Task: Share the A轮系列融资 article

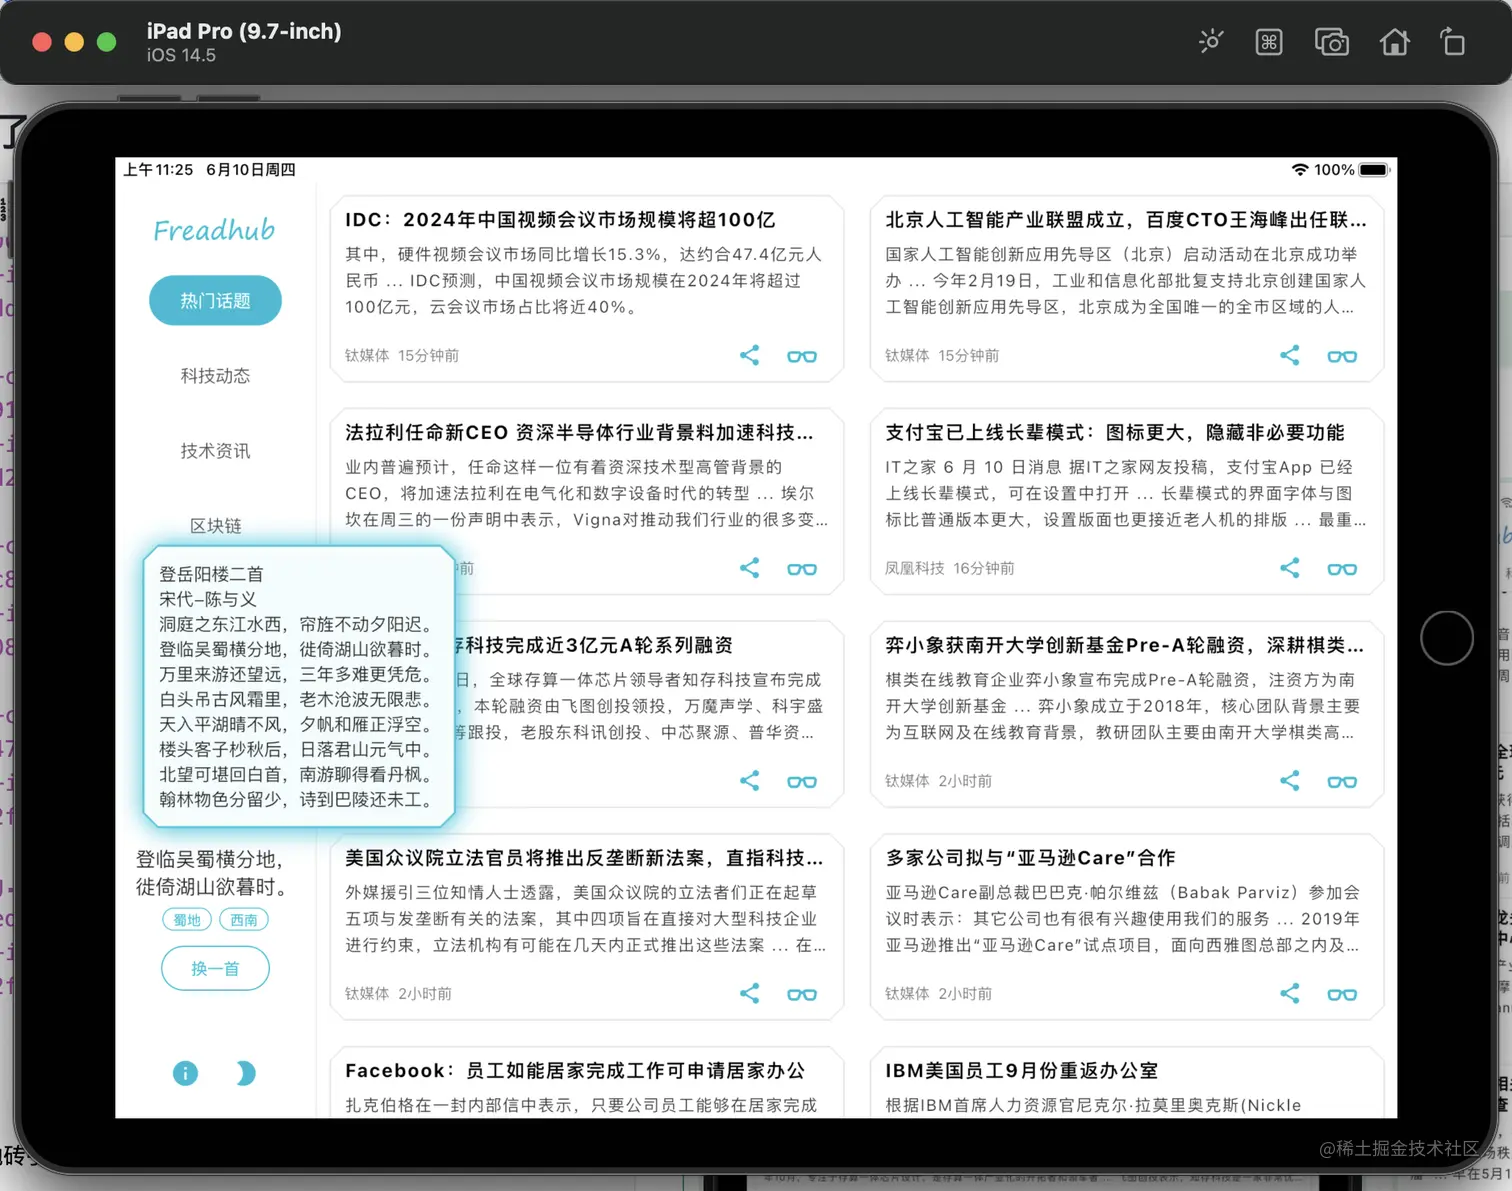Action: click(x=749, y=781)
